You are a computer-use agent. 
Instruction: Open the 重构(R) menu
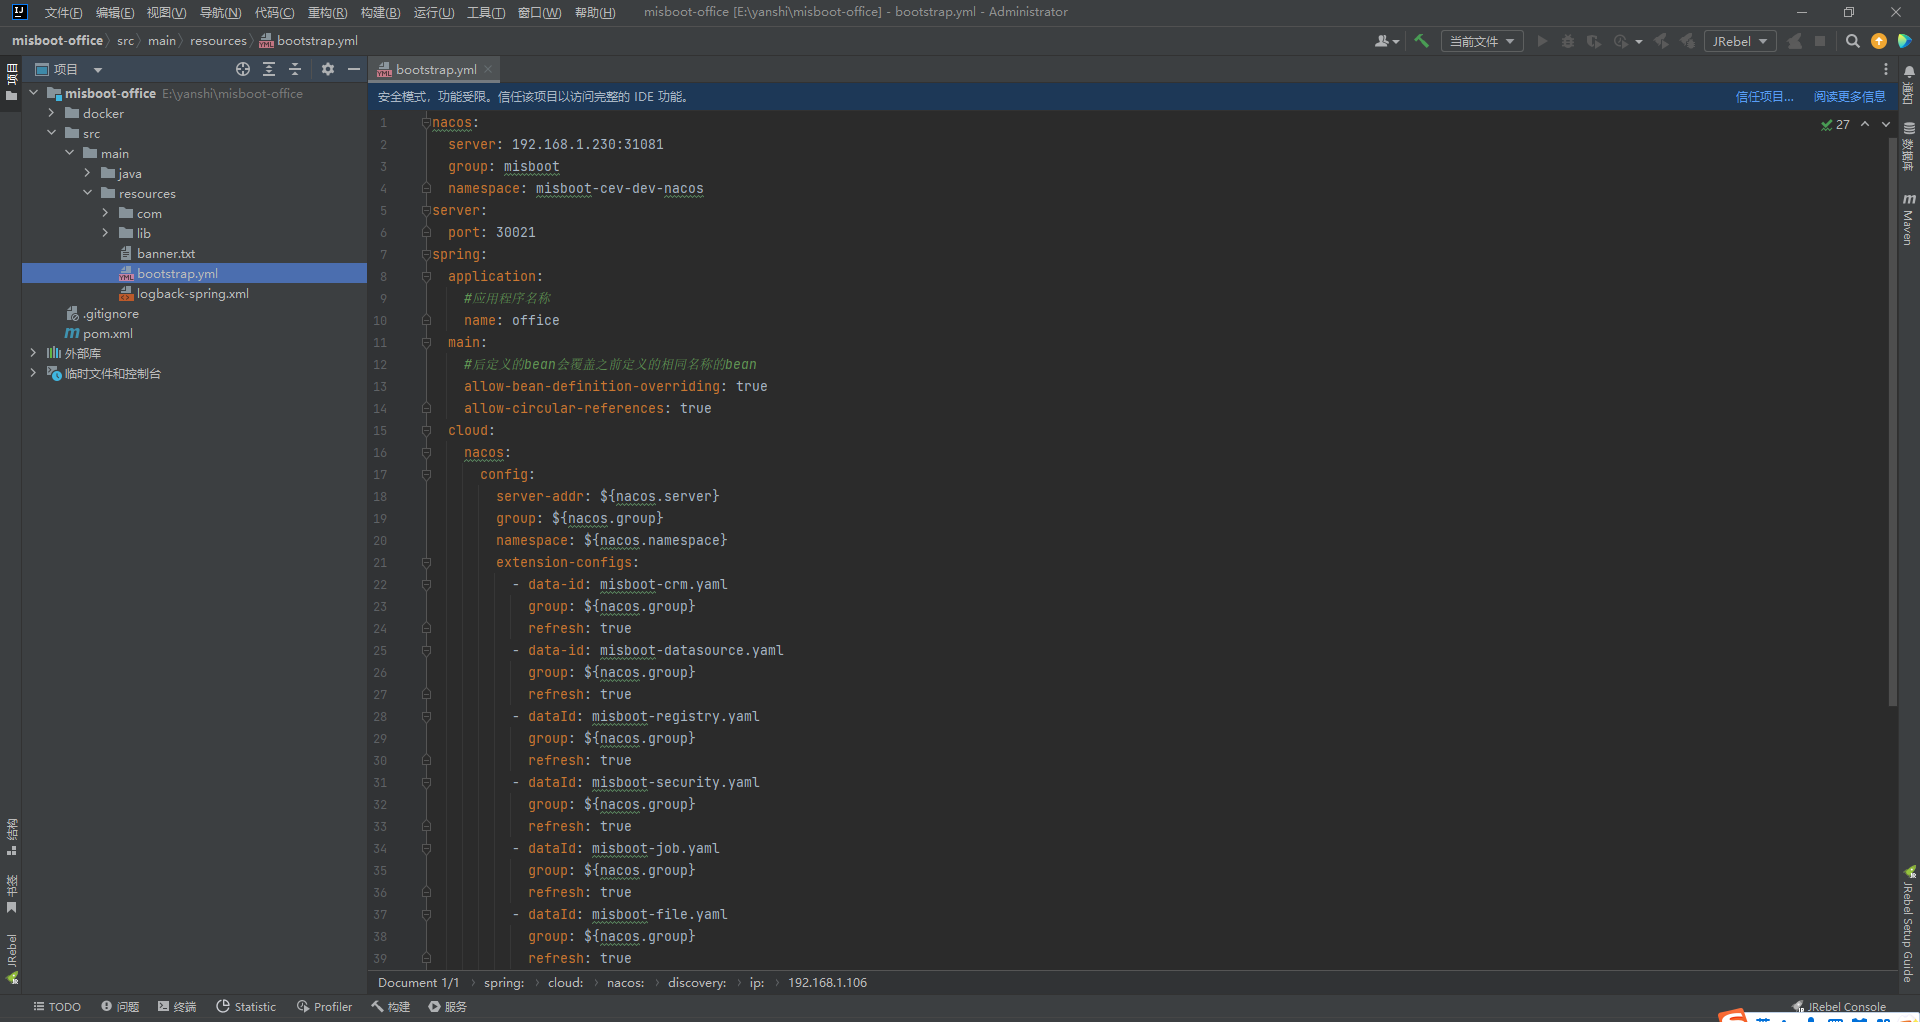coord(327,12)
